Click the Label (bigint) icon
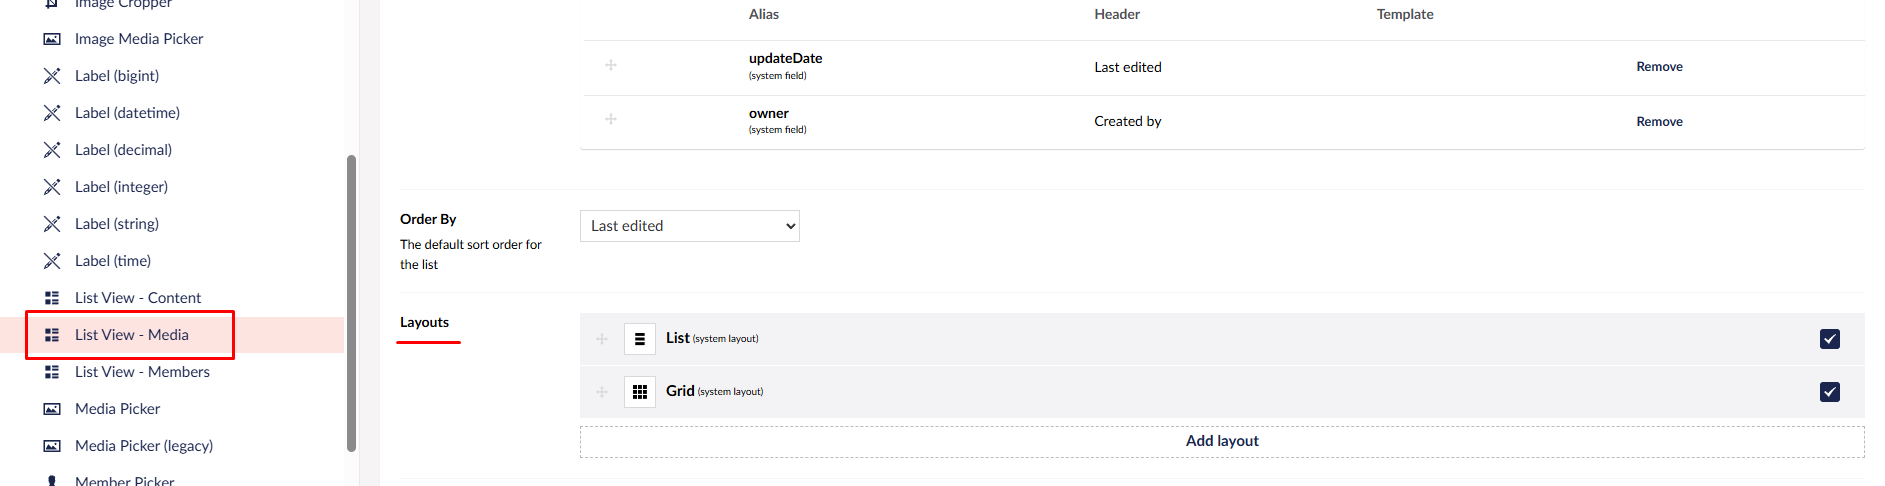Screen dimensions: 1885x486 [52, 76]
